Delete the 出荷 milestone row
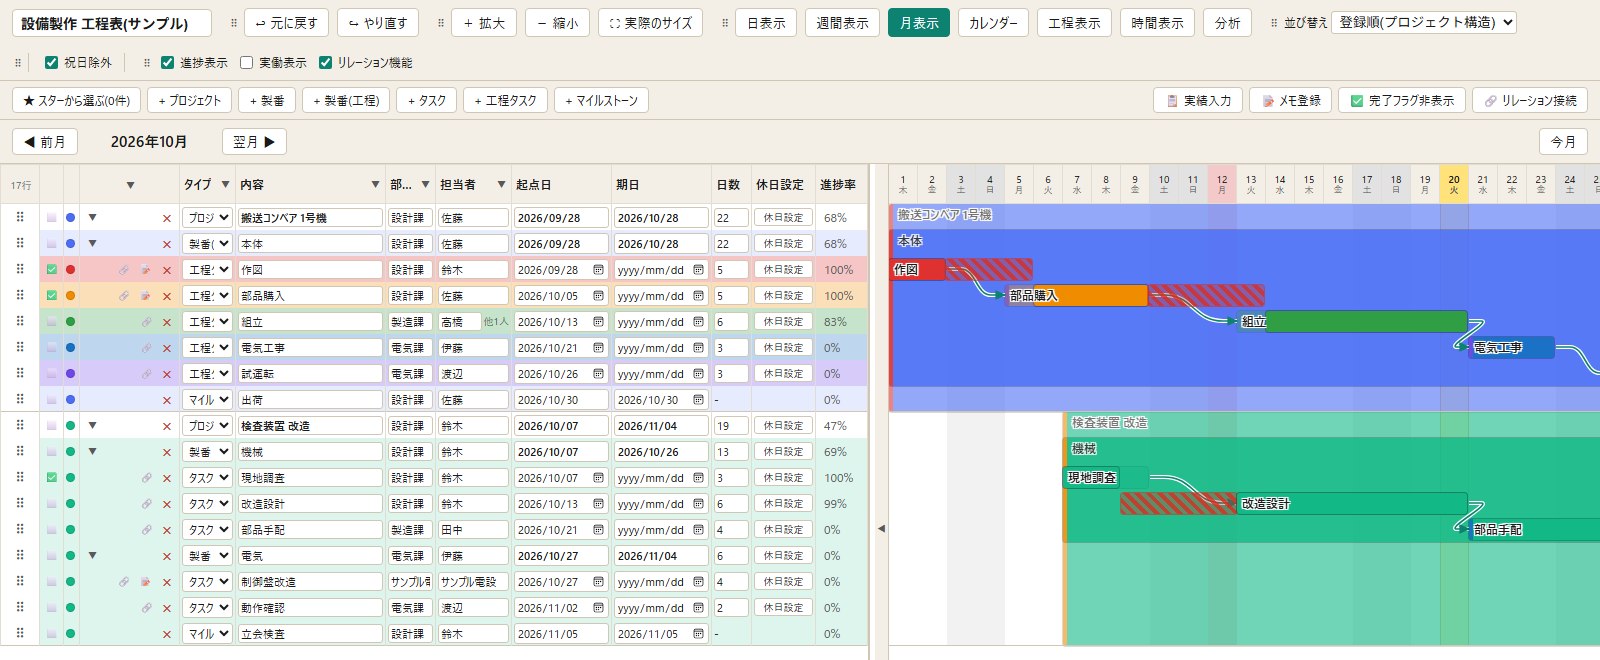Screen dimensions: 1600x660 pyautogui.click(x=167, y=400)
